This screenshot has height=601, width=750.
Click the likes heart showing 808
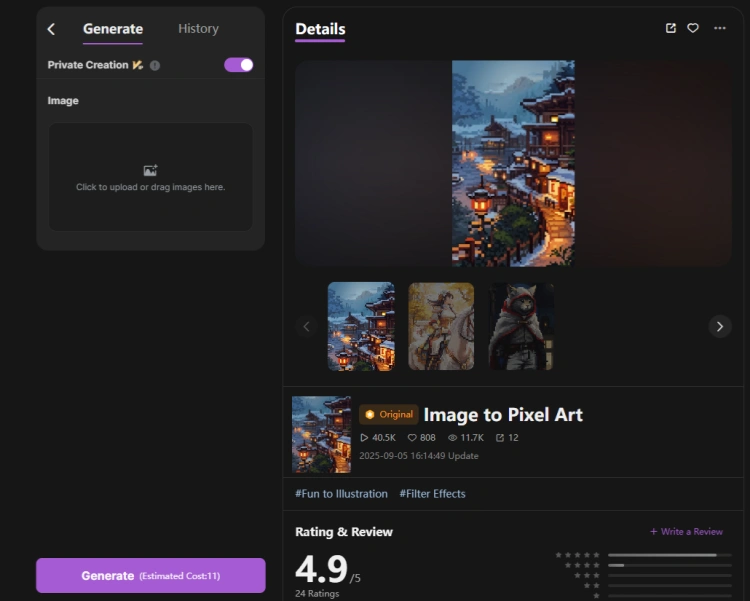(x=411, y=438)
